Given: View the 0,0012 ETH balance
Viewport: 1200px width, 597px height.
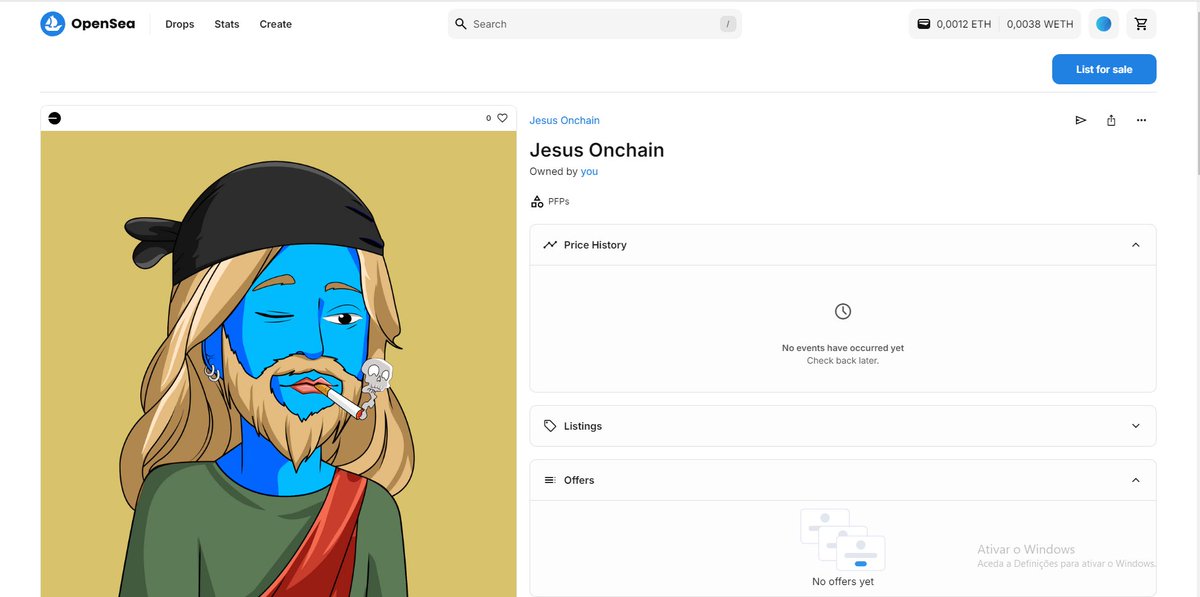Looking at the screenshot, I should [964, 24].
